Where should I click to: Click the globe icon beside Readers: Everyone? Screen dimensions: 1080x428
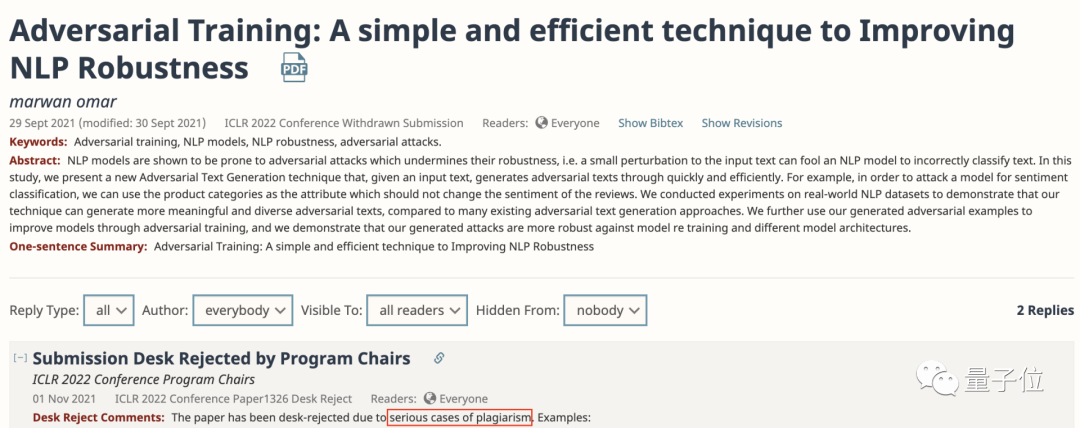(x=541, y=123)
